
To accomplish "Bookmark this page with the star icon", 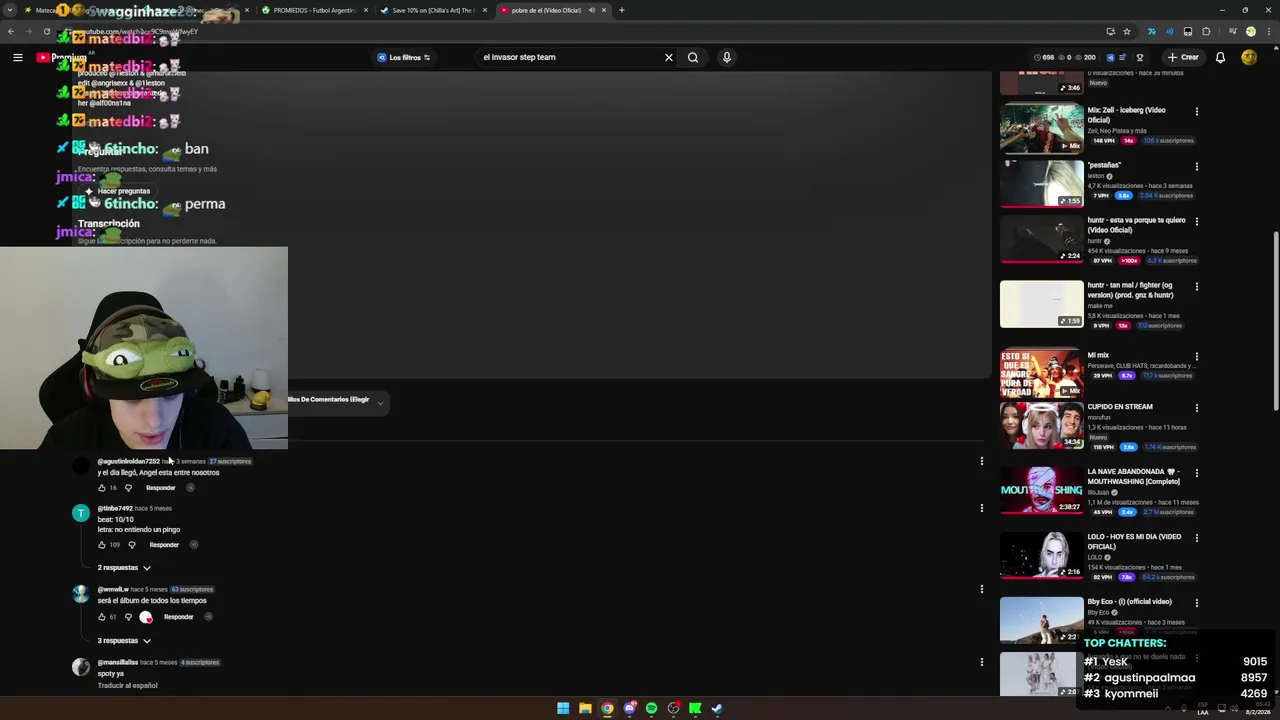I will click(x=1127, y=31).
